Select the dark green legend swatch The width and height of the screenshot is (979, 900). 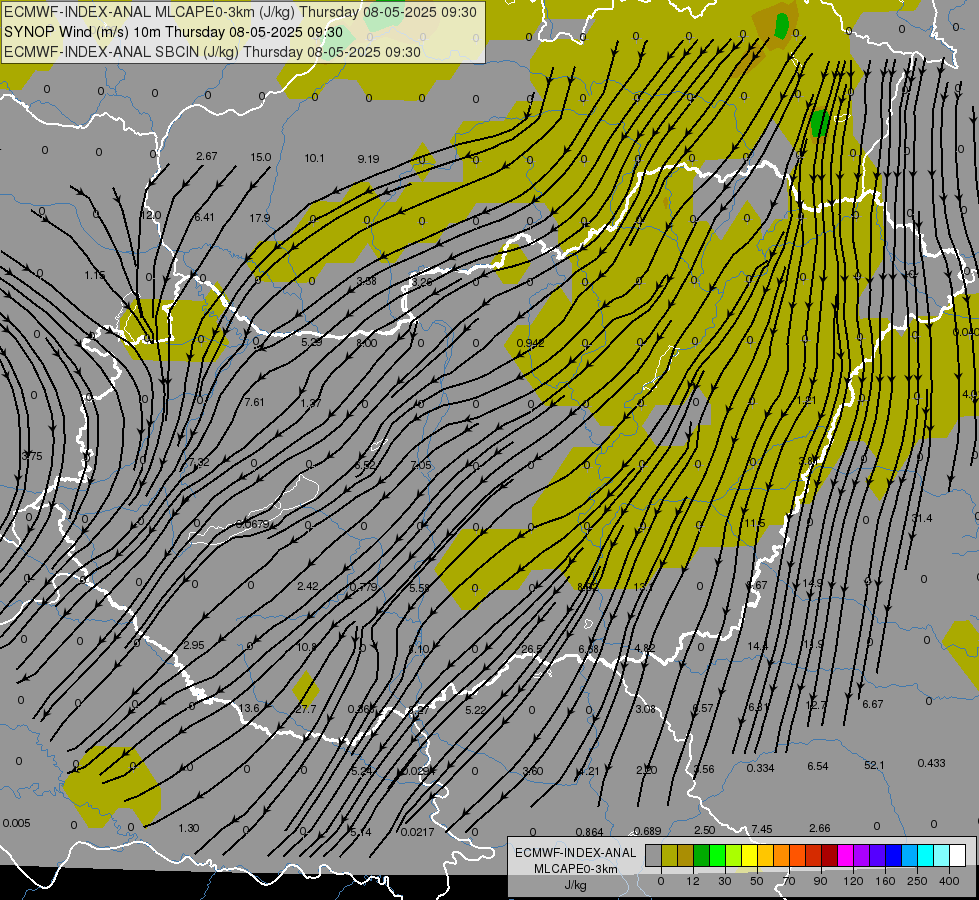[701, 856]
